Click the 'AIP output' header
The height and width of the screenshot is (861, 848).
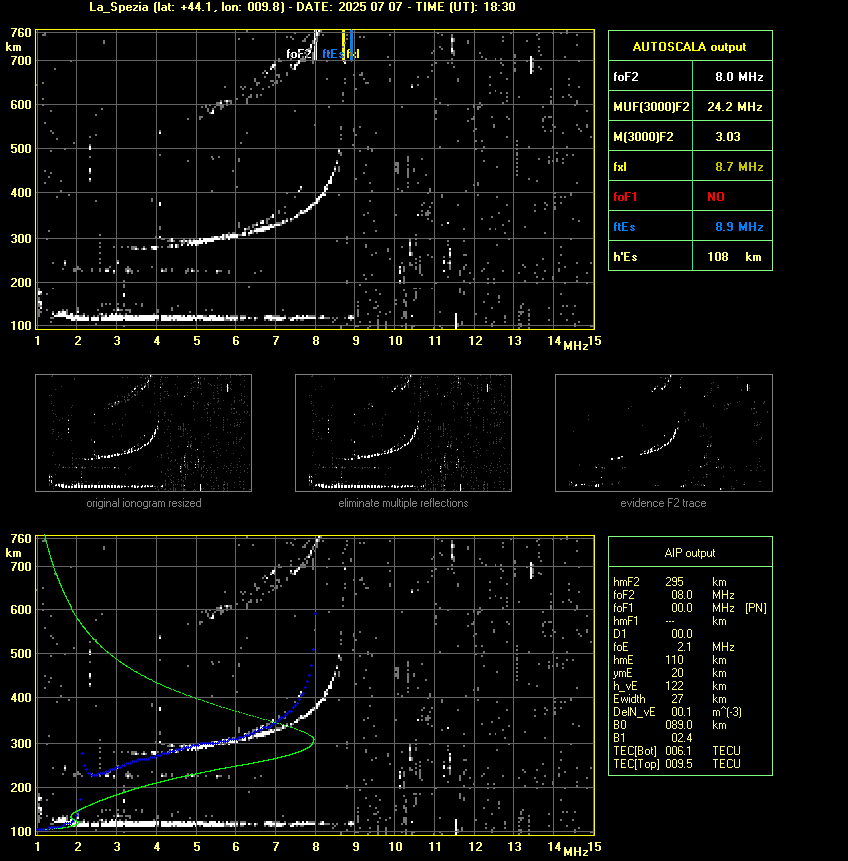tap(690, 553)
